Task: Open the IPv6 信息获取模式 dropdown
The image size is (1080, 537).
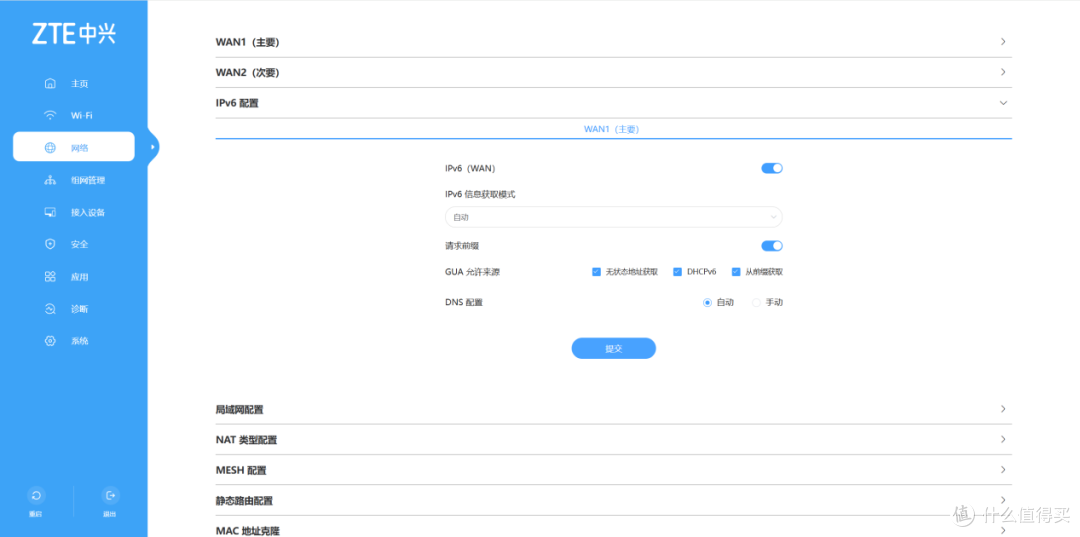Action: click(614, 217)
